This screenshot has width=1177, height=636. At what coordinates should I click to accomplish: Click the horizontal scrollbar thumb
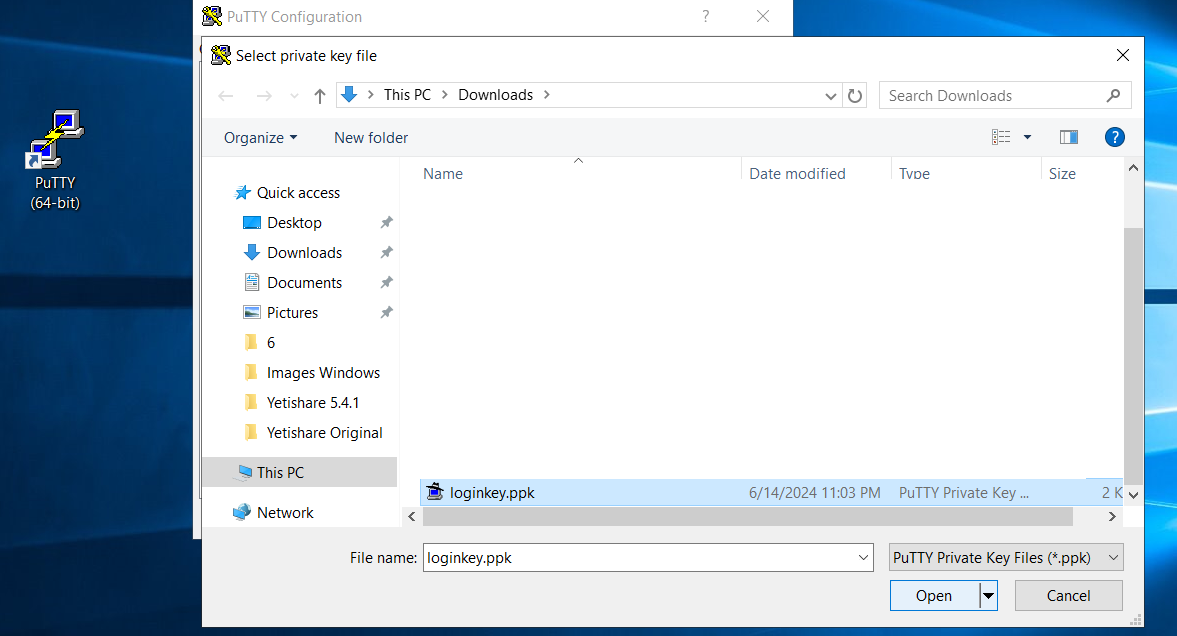coord(748,517)
